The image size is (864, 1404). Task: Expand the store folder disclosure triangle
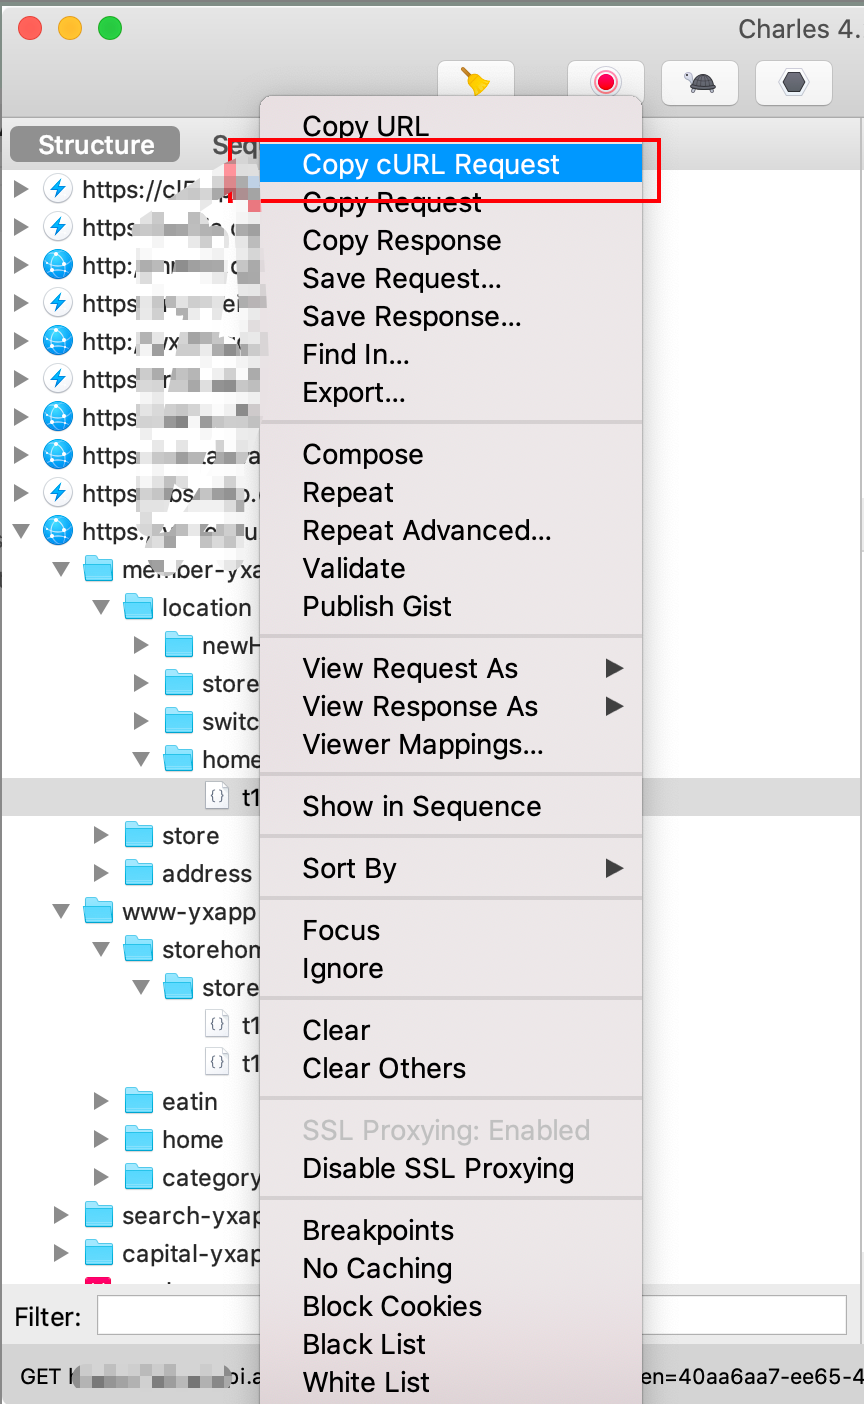[101, 835]
